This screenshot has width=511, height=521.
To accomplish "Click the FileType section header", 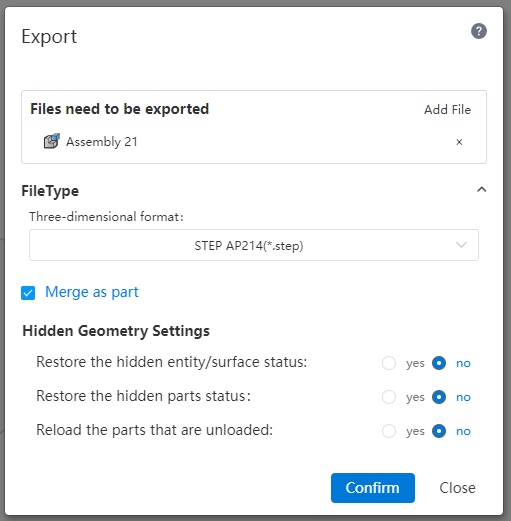I will click(50, 191).
